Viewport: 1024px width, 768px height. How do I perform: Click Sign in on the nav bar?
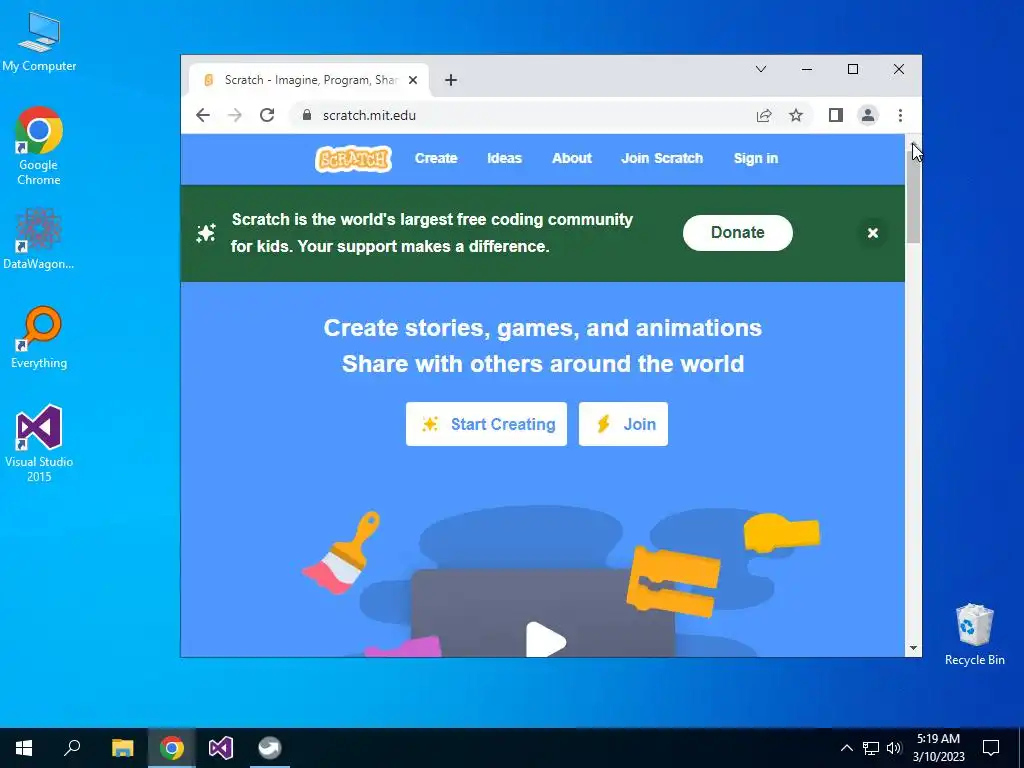(x=756, y=158)
